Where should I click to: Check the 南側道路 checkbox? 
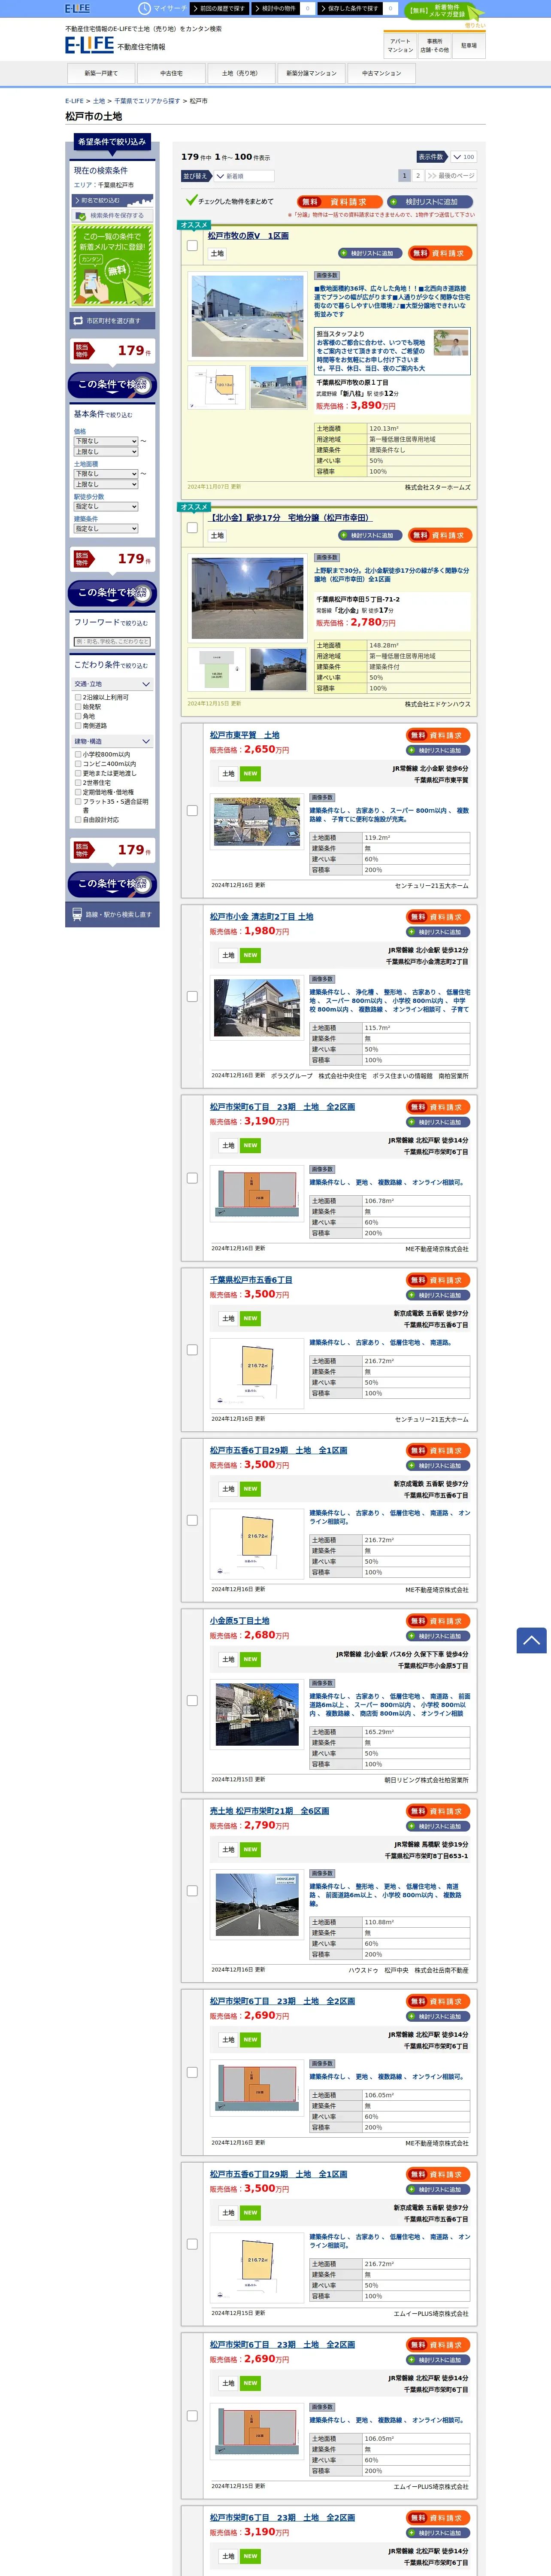(78, 726)
